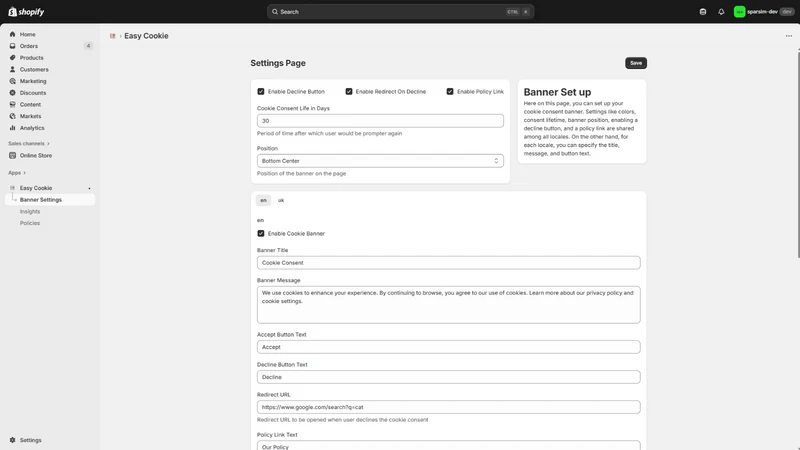The width and height of the screenshot is (800, 450).
Task: Click the Markets globe icon
Action: pyautogui.click(x=12, y=116)
